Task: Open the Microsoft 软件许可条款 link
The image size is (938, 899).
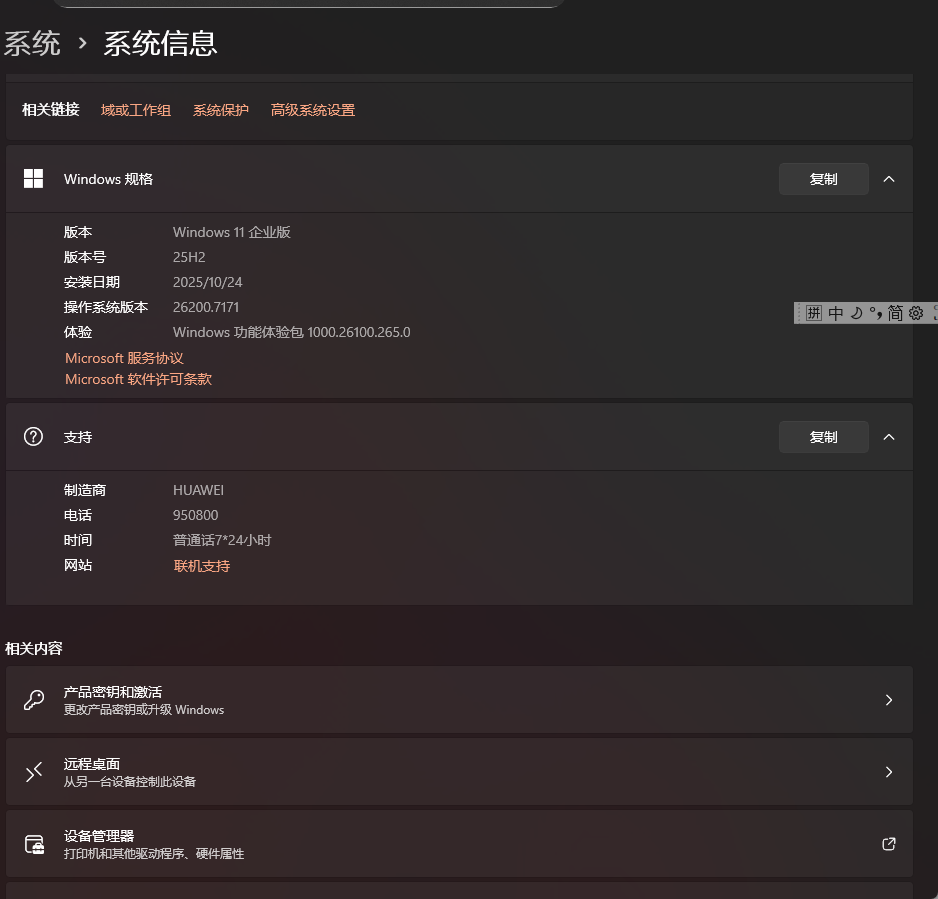Action: (138, 379)
